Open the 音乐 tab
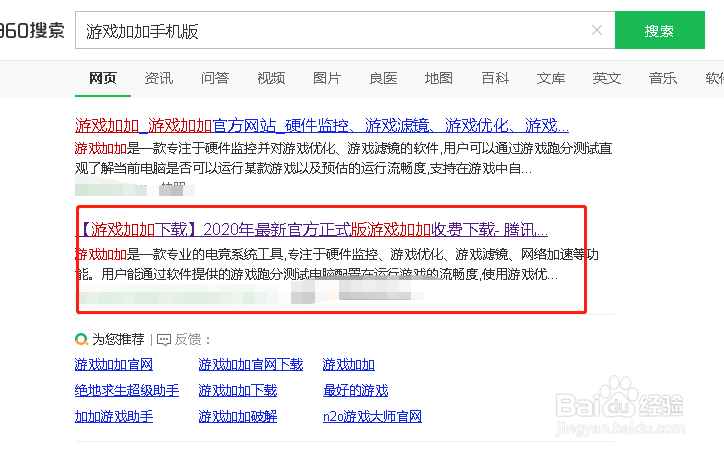 tap(663, 78)
